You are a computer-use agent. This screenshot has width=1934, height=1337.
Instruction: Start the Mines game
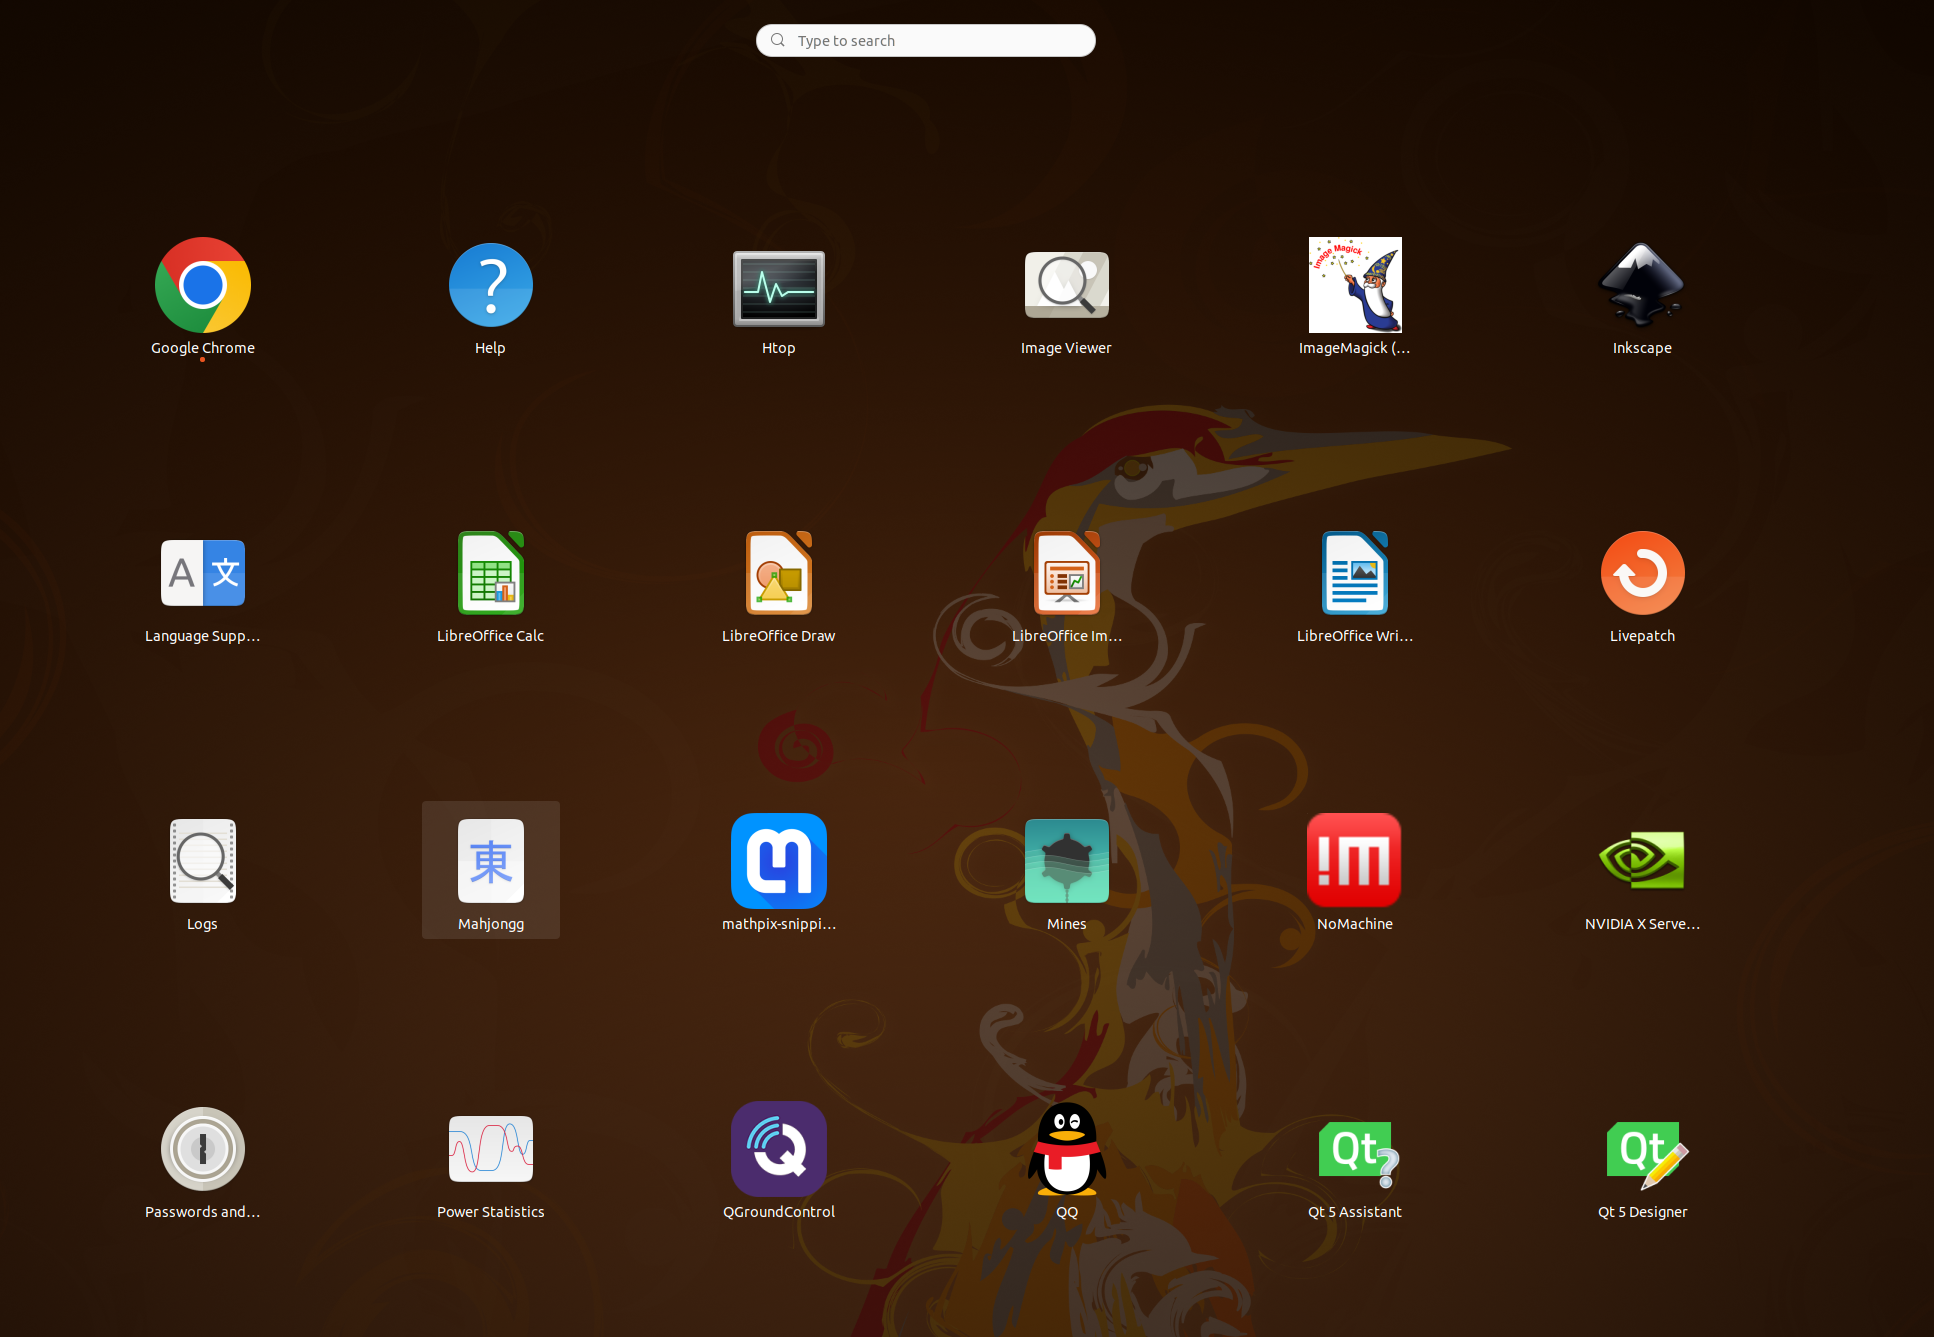tap(1066, 861)
